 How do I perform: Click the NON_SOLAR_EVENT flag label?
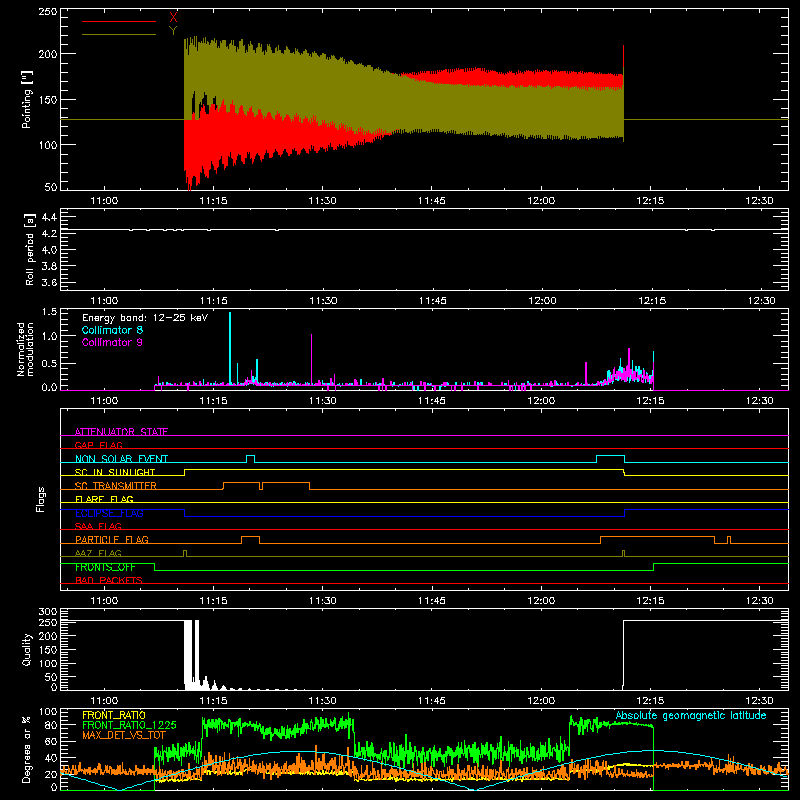click(x=121, y=459)
